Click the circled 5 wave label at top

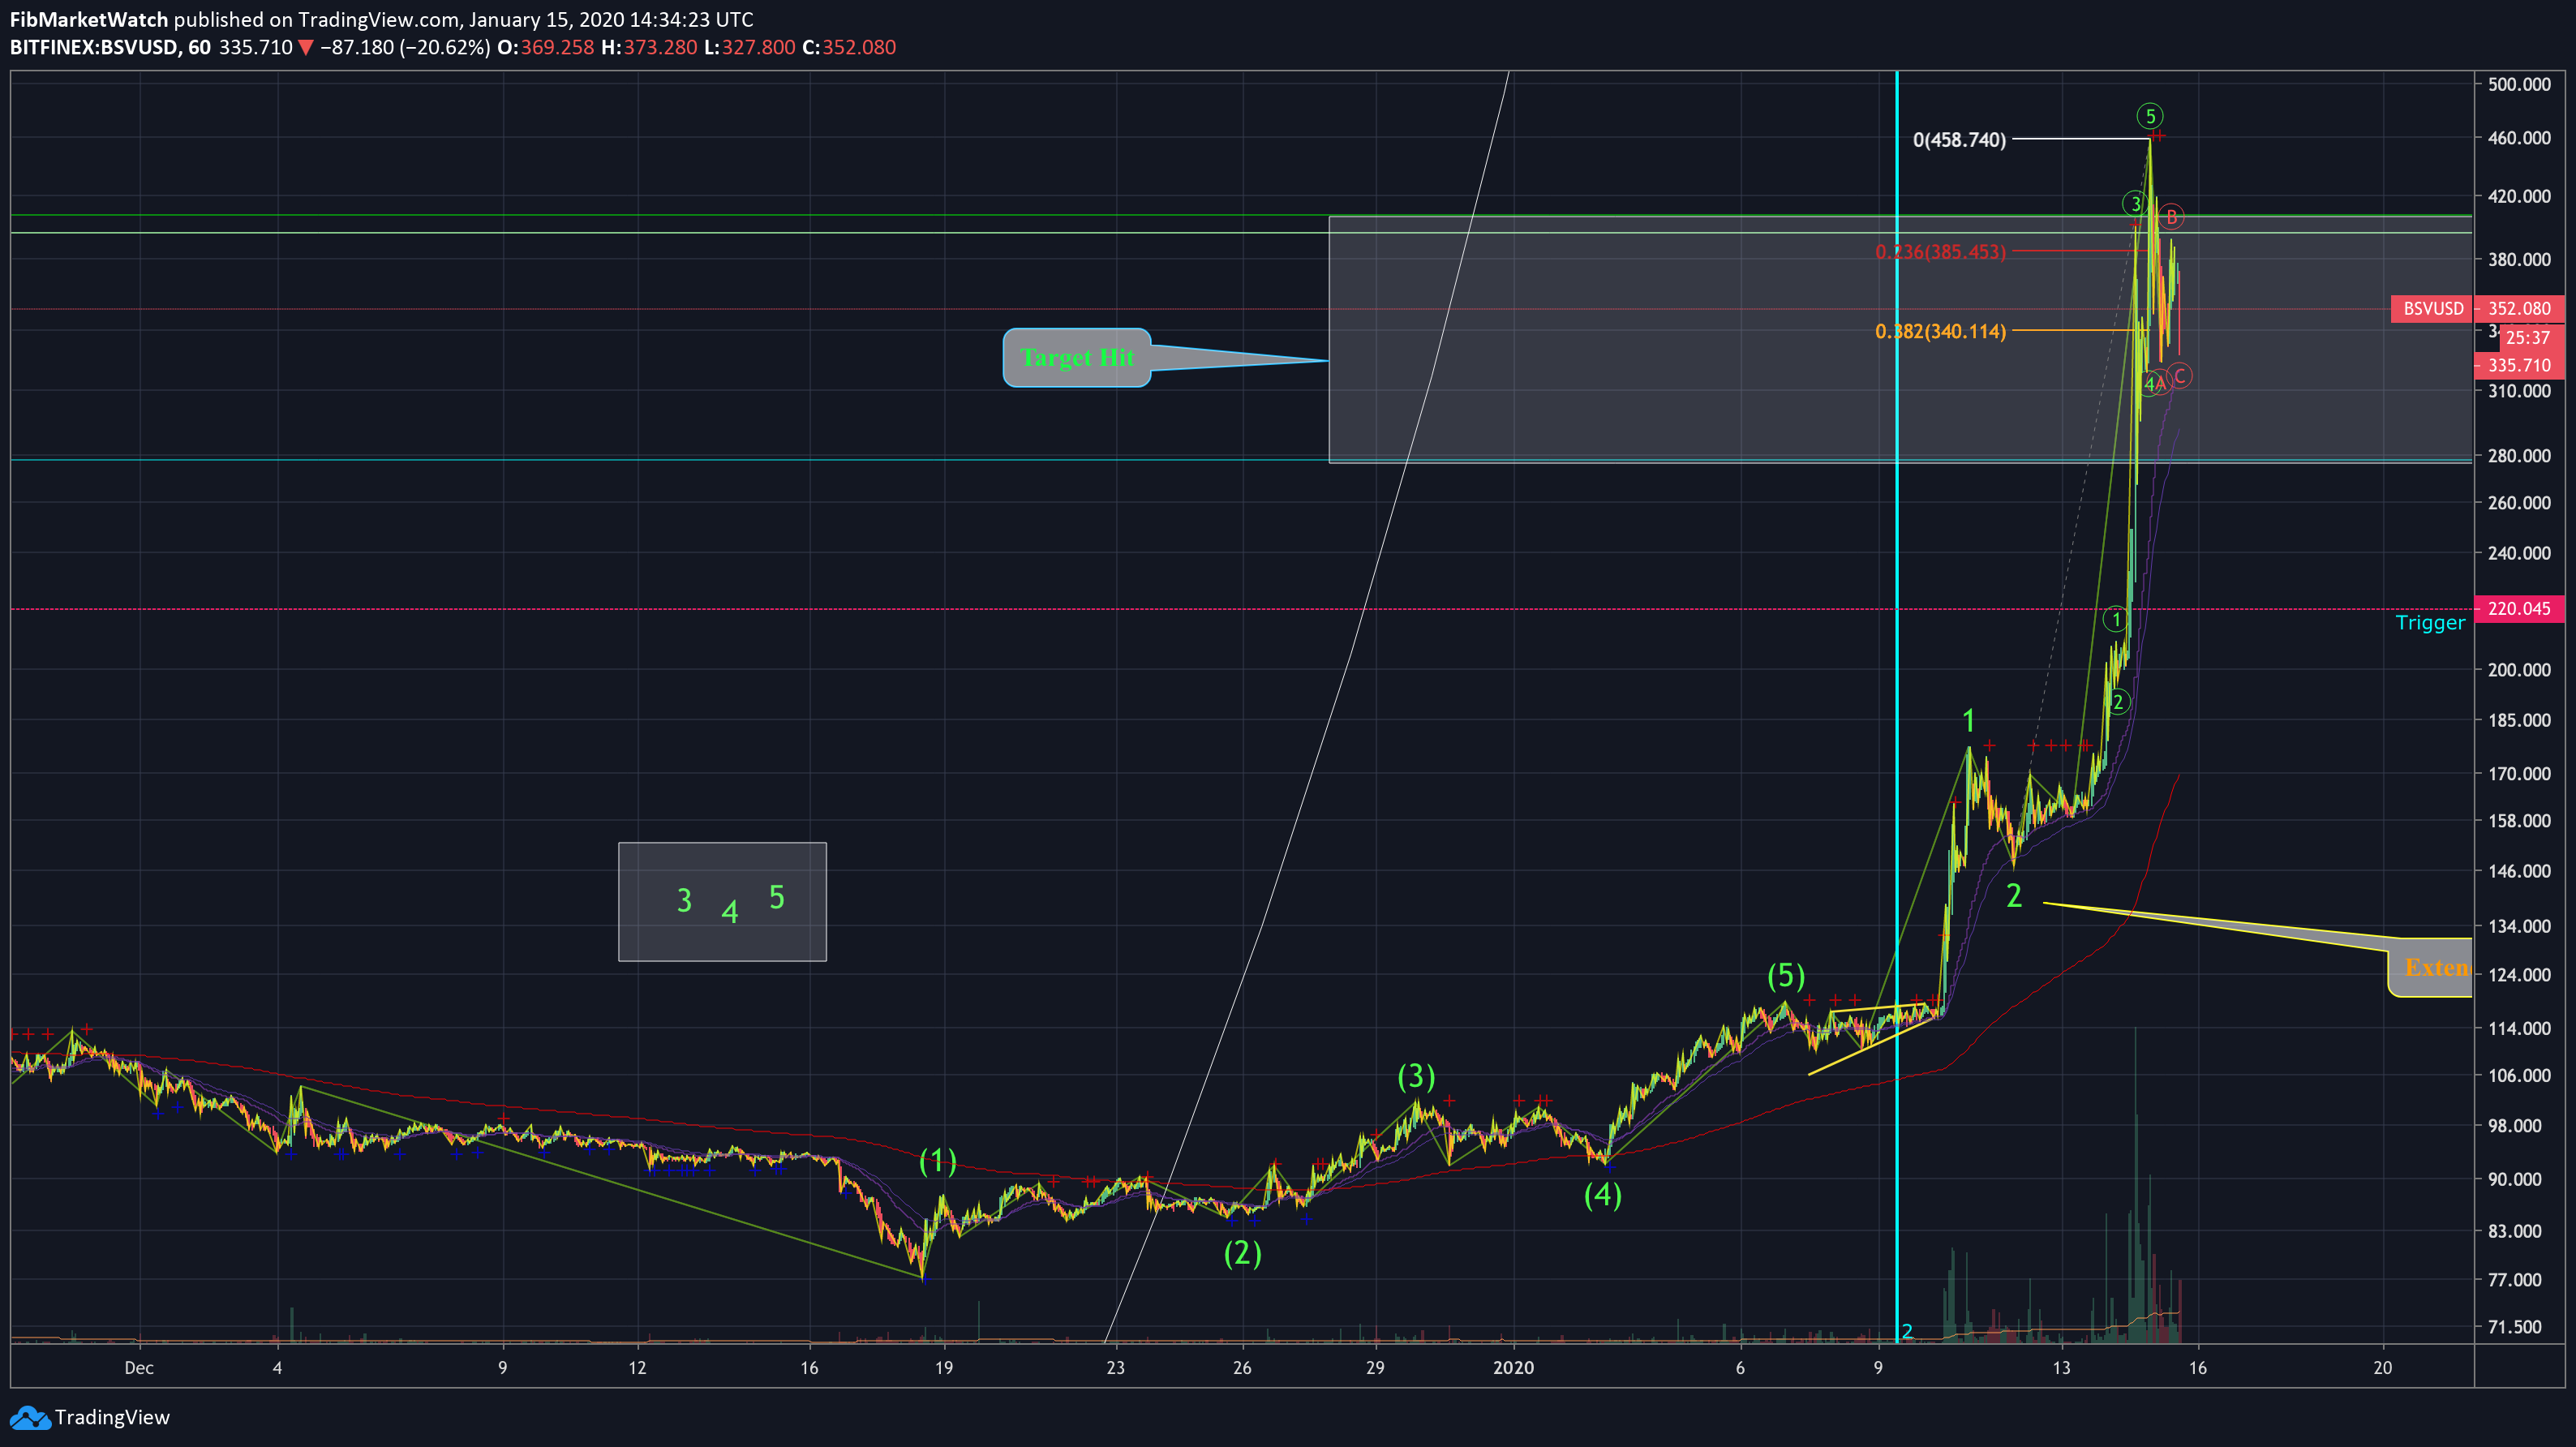point(2150,116)
